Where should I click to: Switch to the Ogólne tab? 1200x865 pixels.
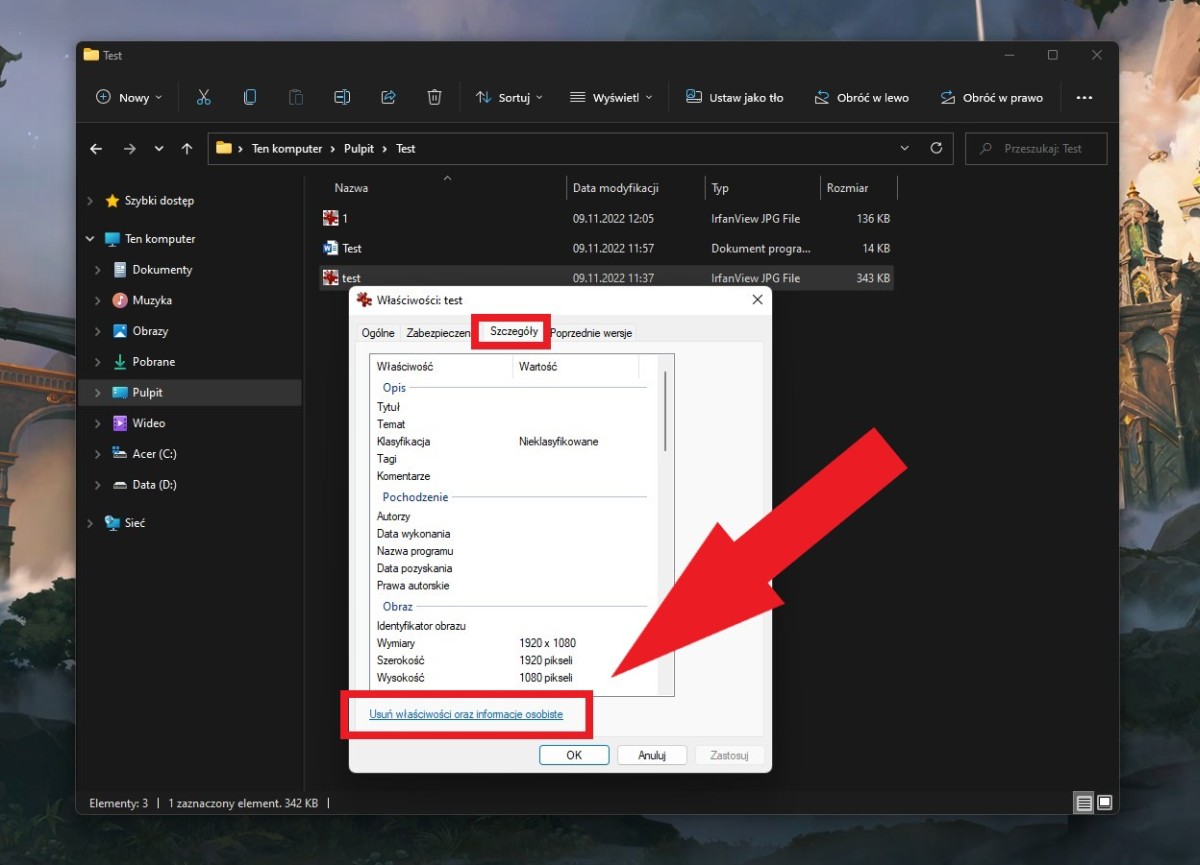click(378, 333)
